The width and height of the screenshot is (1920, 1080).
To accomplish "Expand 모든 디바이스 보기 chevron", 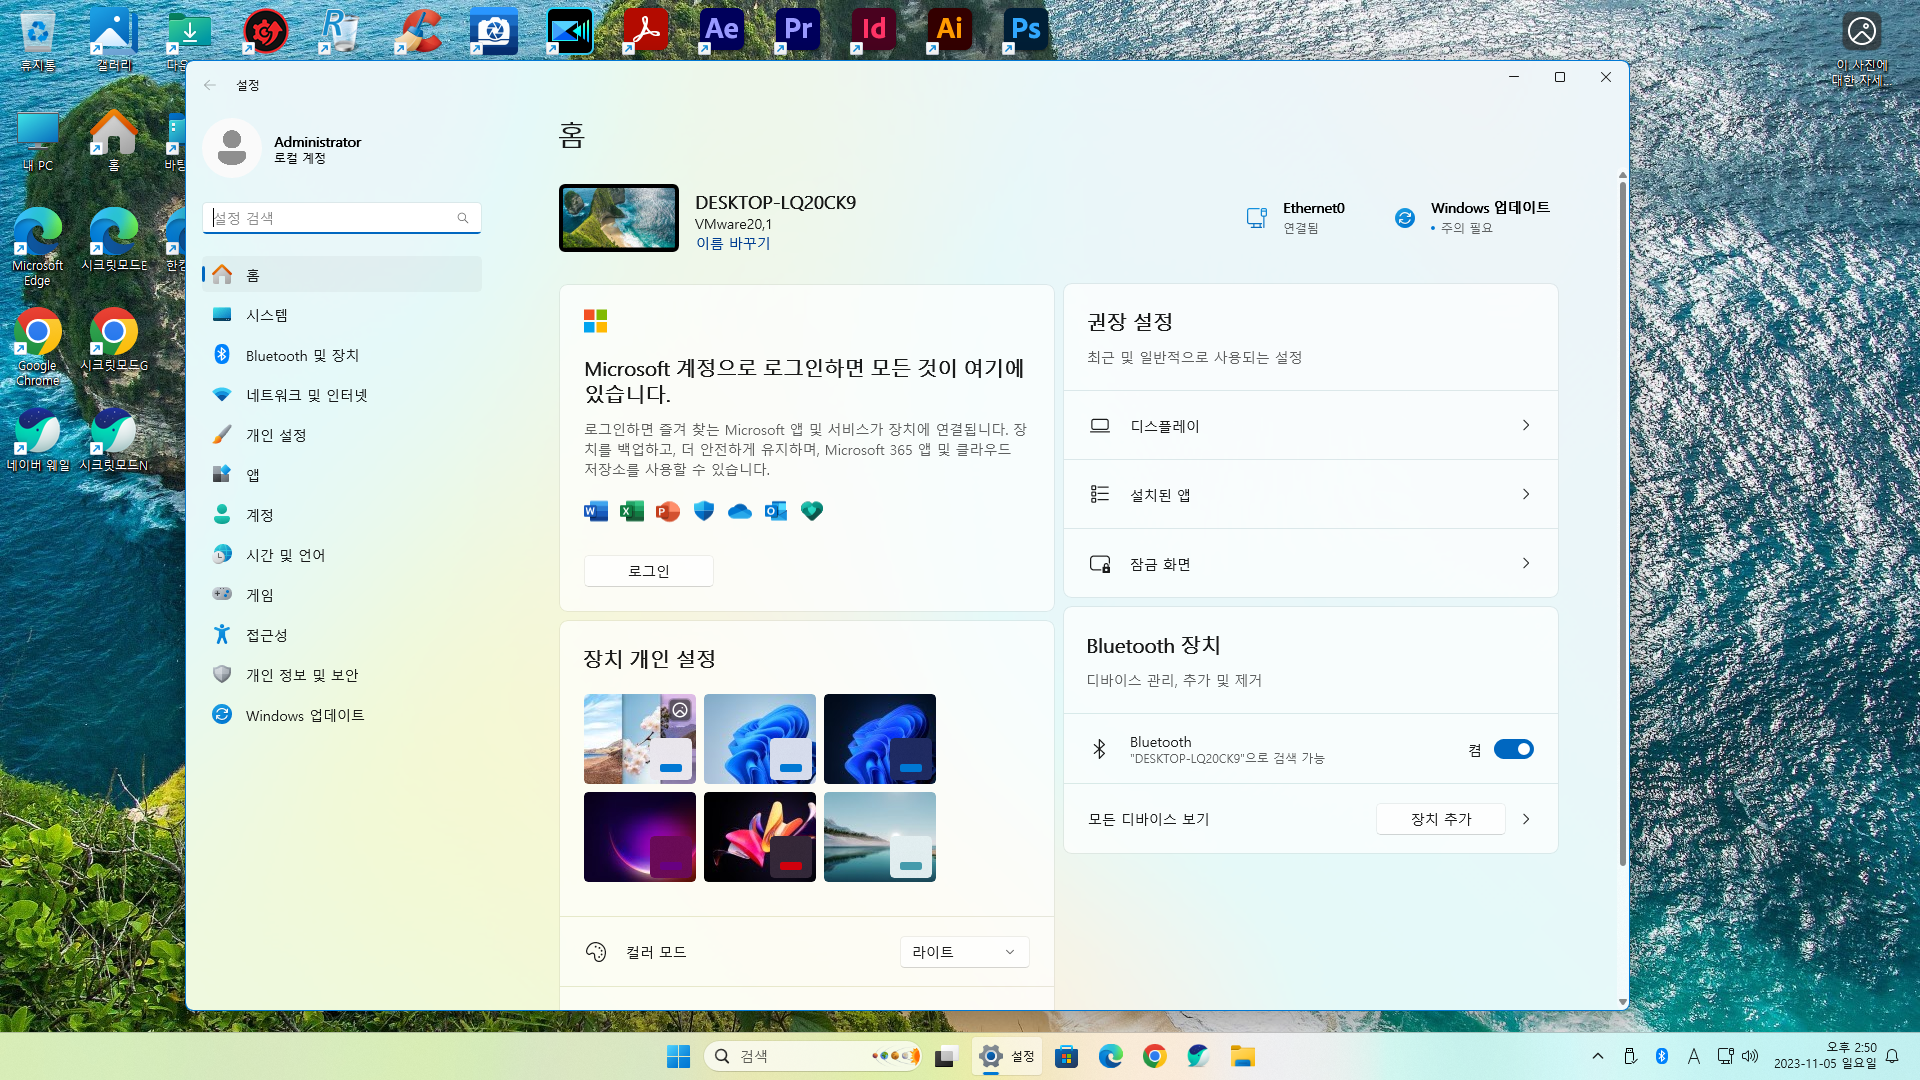I will (1526, 819).
